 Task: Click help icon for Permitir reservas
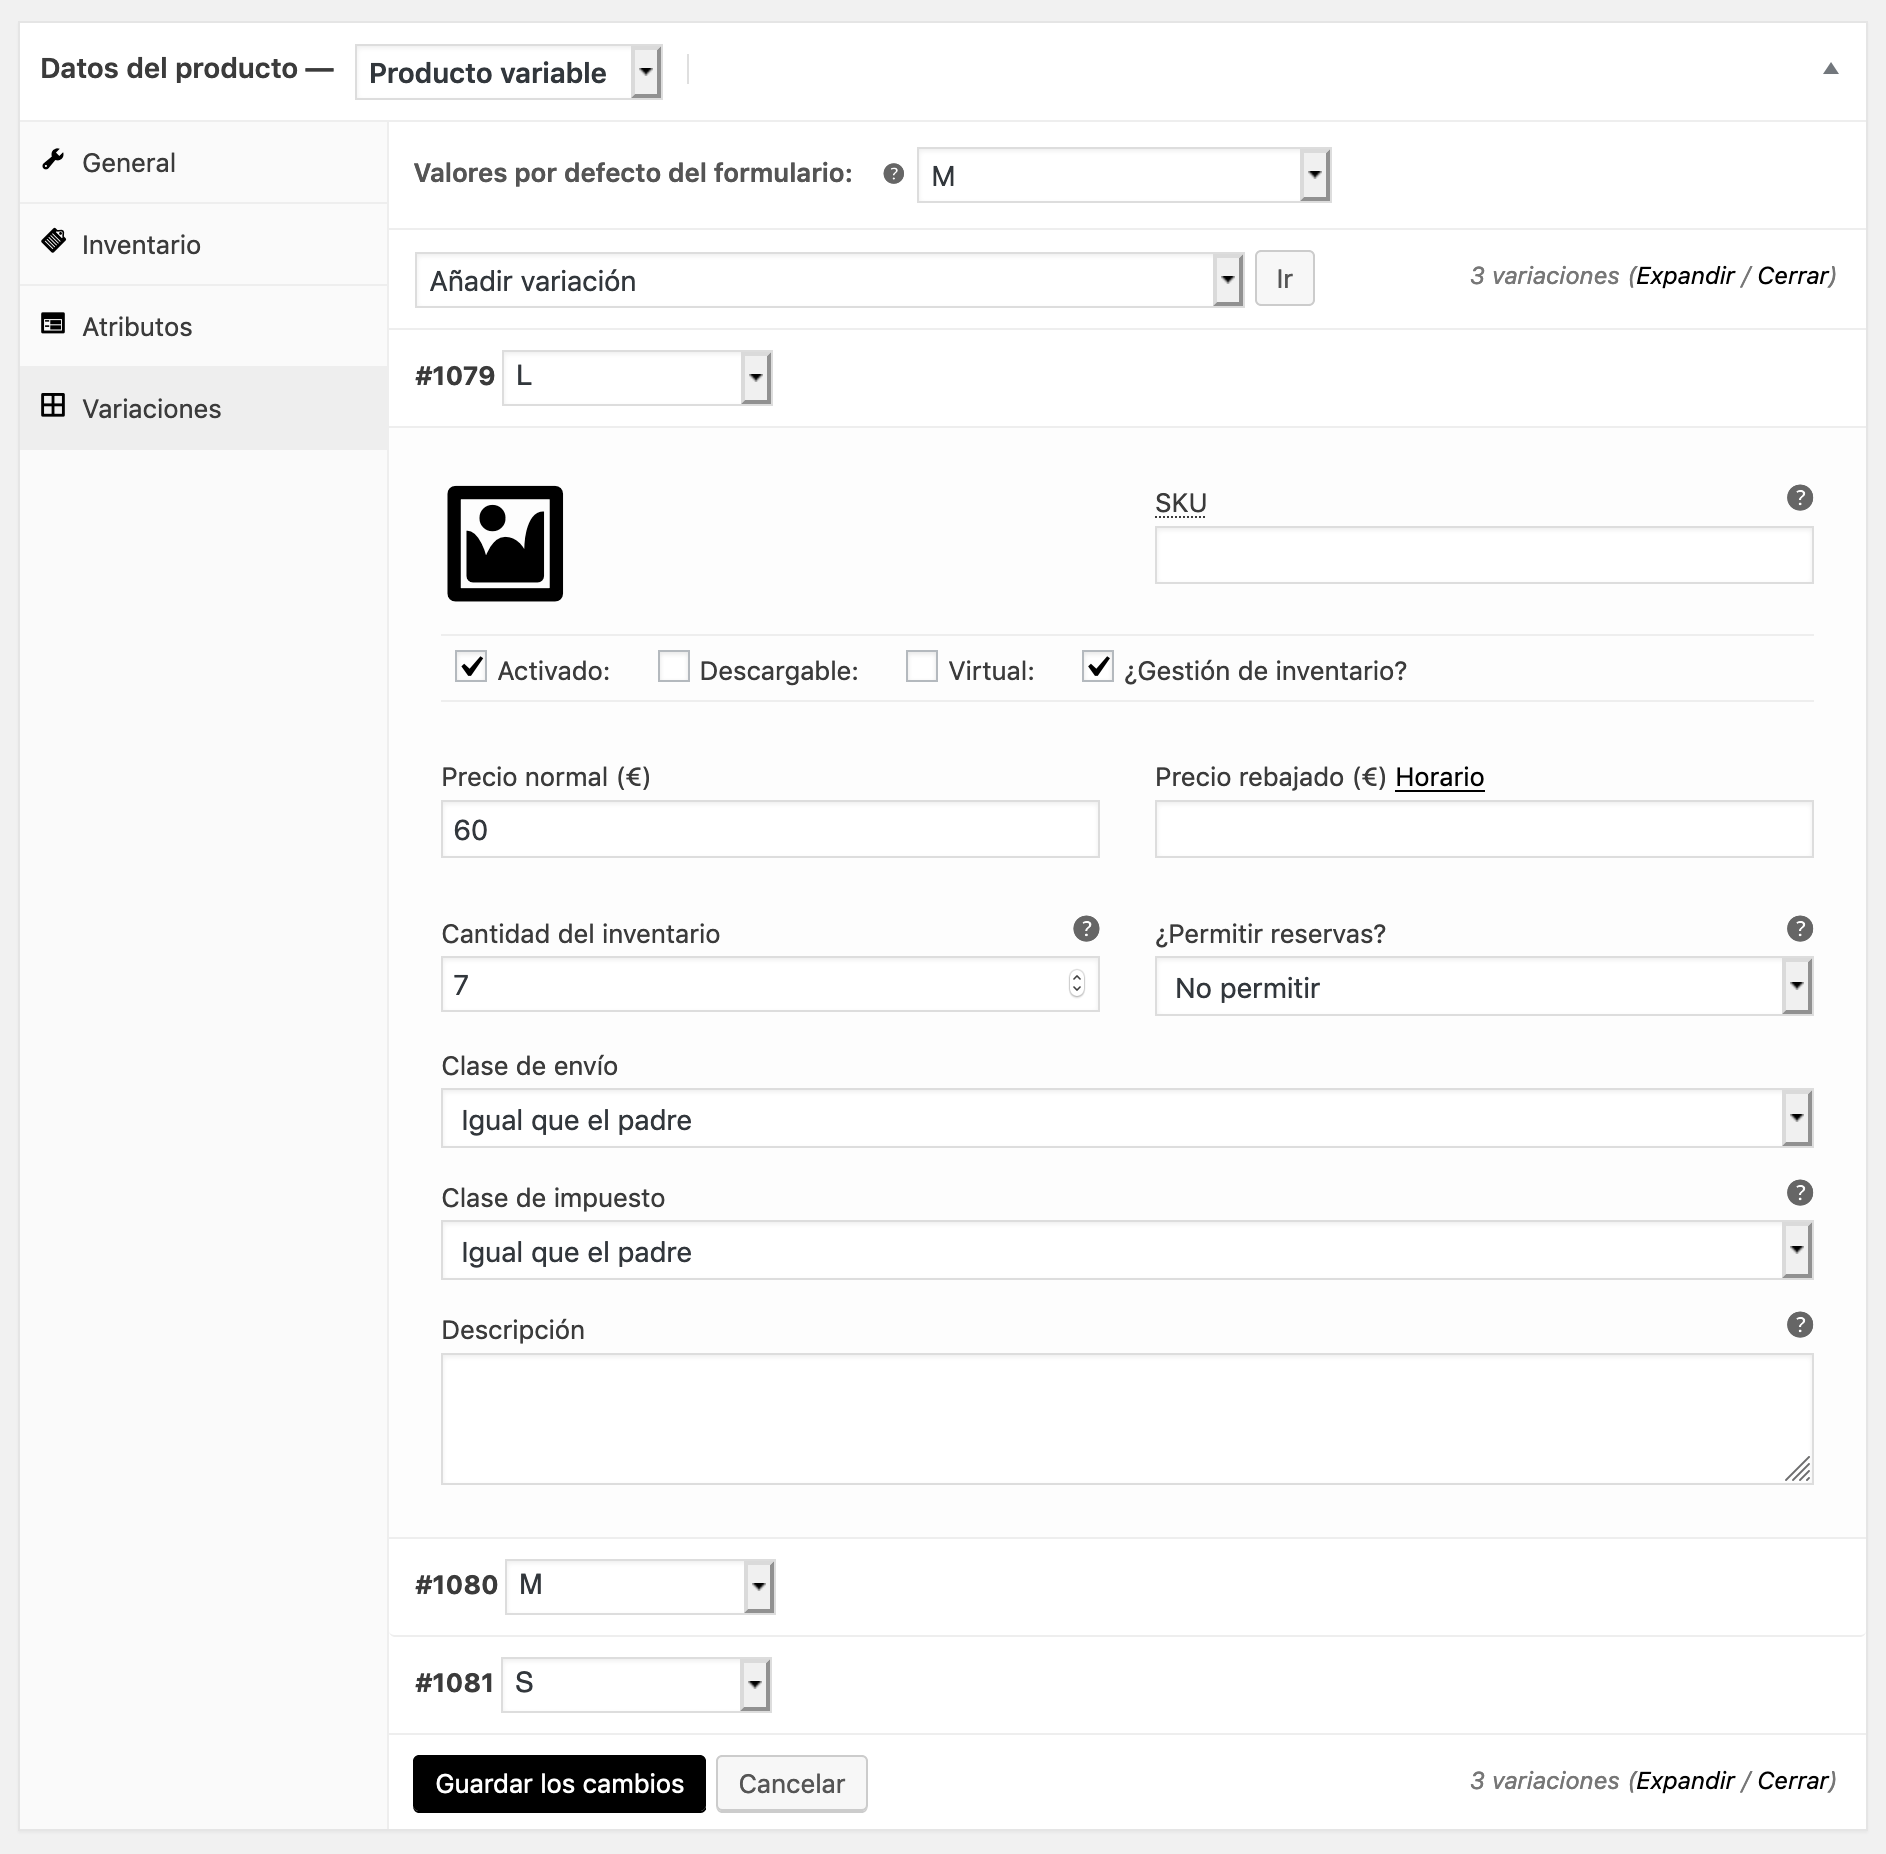(1799, 929)
